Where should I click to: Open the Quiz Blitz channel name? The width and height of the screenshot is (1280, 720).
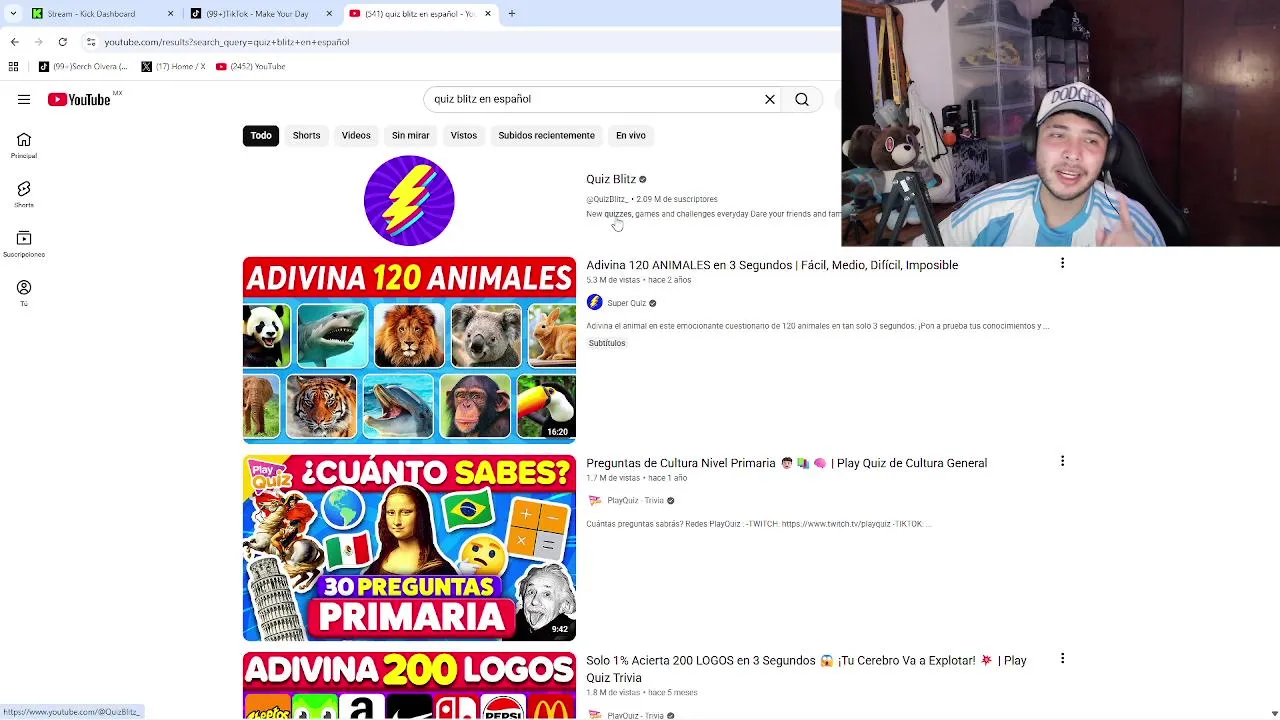point(611,179)
